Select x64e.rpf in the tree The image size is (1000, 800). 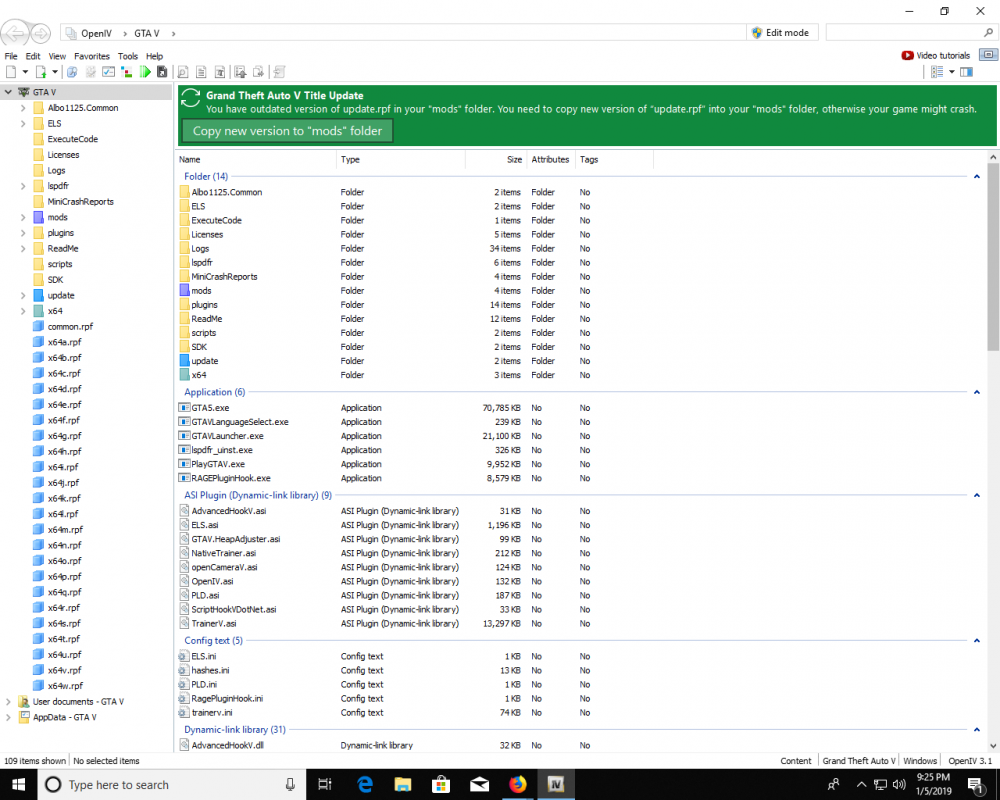coord(64,405)
